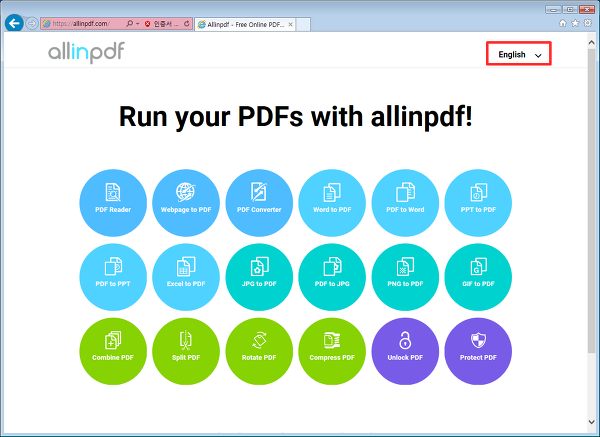Choose JPG to PDF tool

259,277
